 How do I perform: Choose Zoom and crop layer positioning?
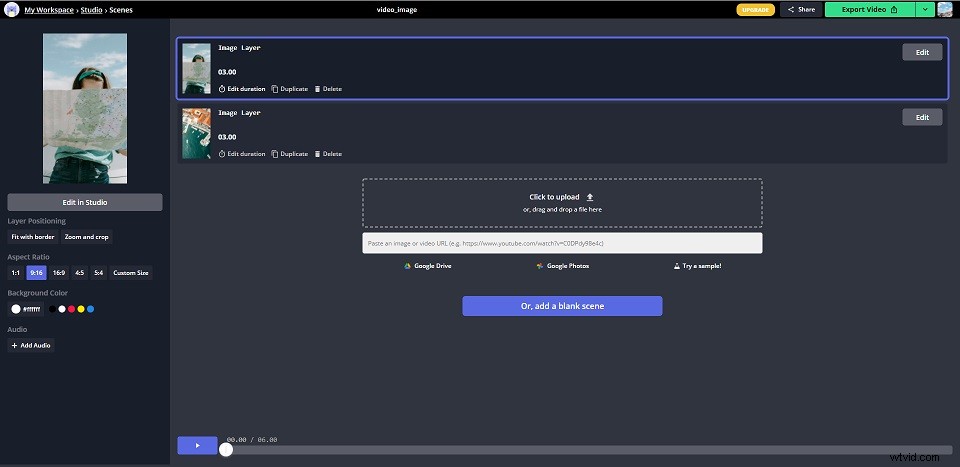[87, 237]
